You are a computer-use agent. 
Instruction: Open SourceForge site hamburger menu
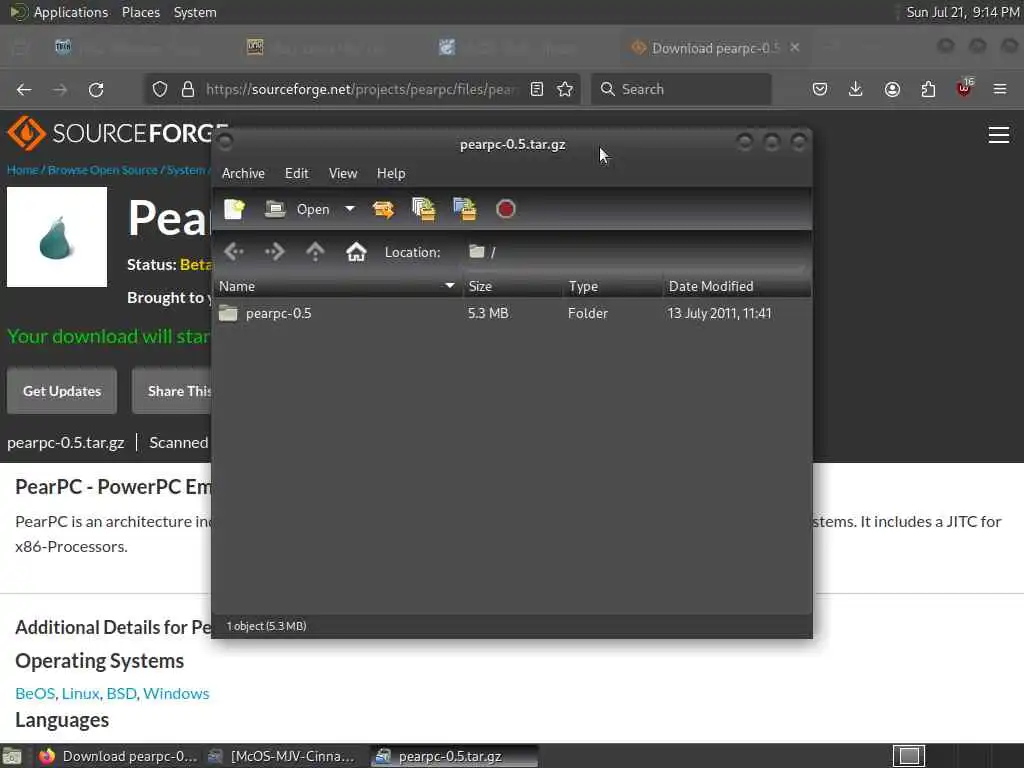(999, 135)
